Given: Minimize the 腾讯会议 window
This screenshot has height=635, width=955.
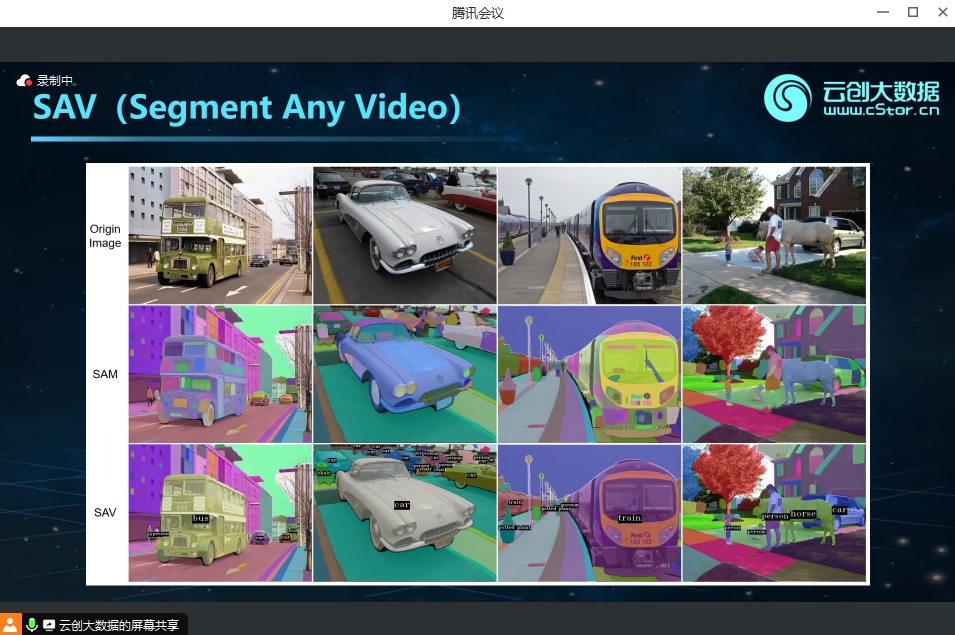Looking at the screenshot, I should [881, 12].
